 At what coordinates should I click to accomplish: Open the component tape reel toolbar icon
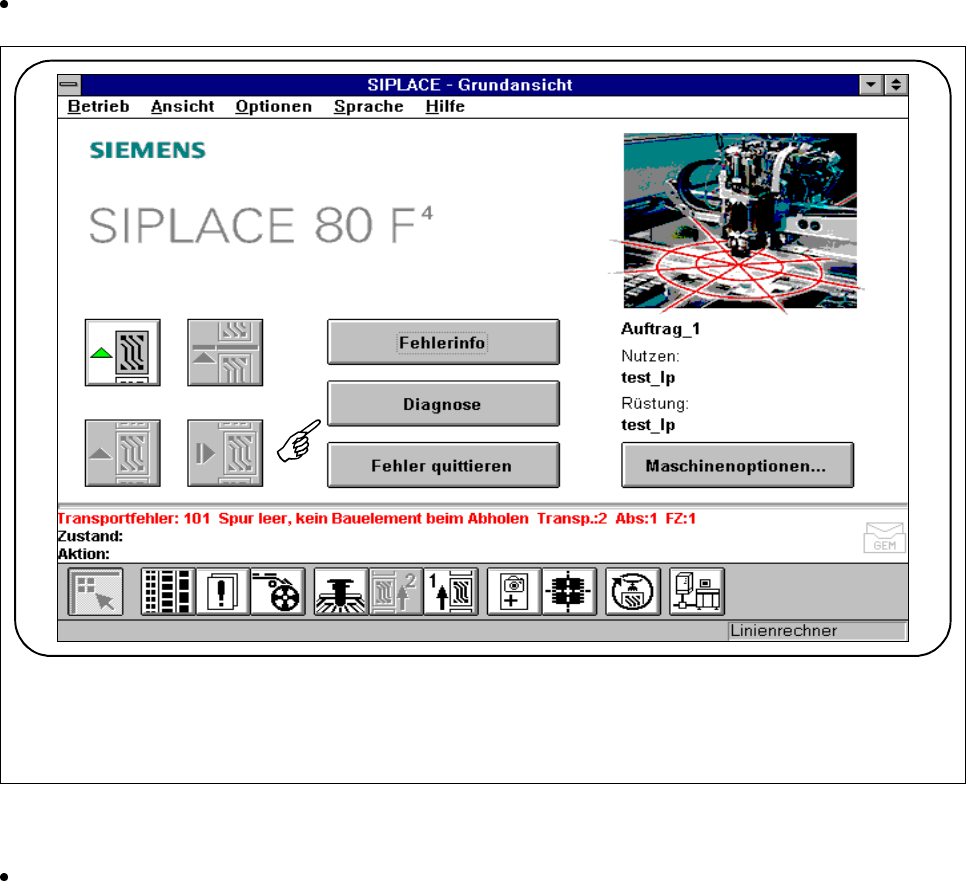(x=278, y=592)
